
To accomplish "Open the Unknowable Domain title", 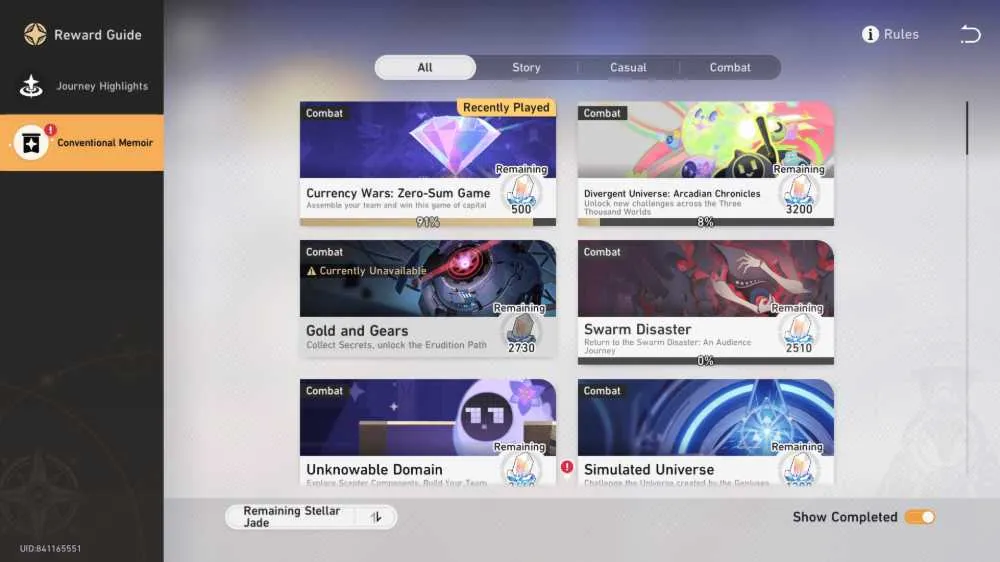I will click(374, 470).
